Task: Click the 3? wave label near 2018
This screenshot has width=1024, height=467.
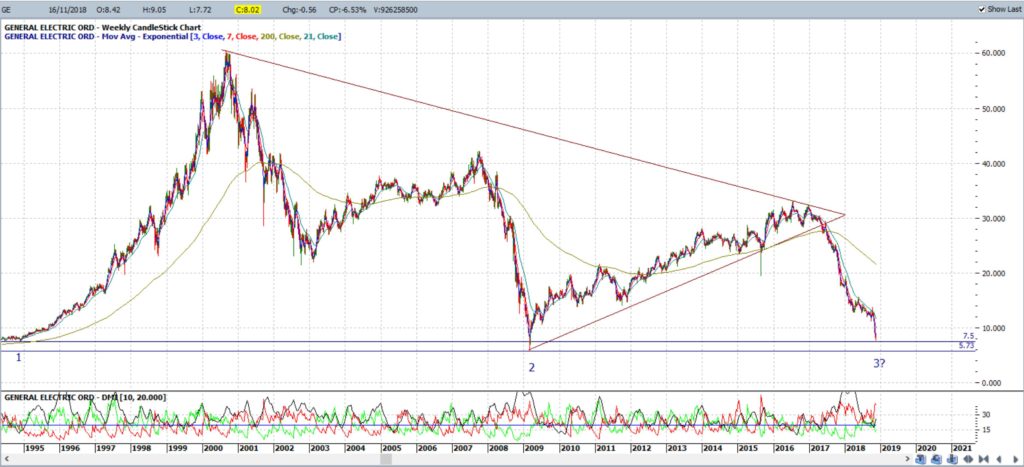Action: pyautogui.click(x=879, y=363)
